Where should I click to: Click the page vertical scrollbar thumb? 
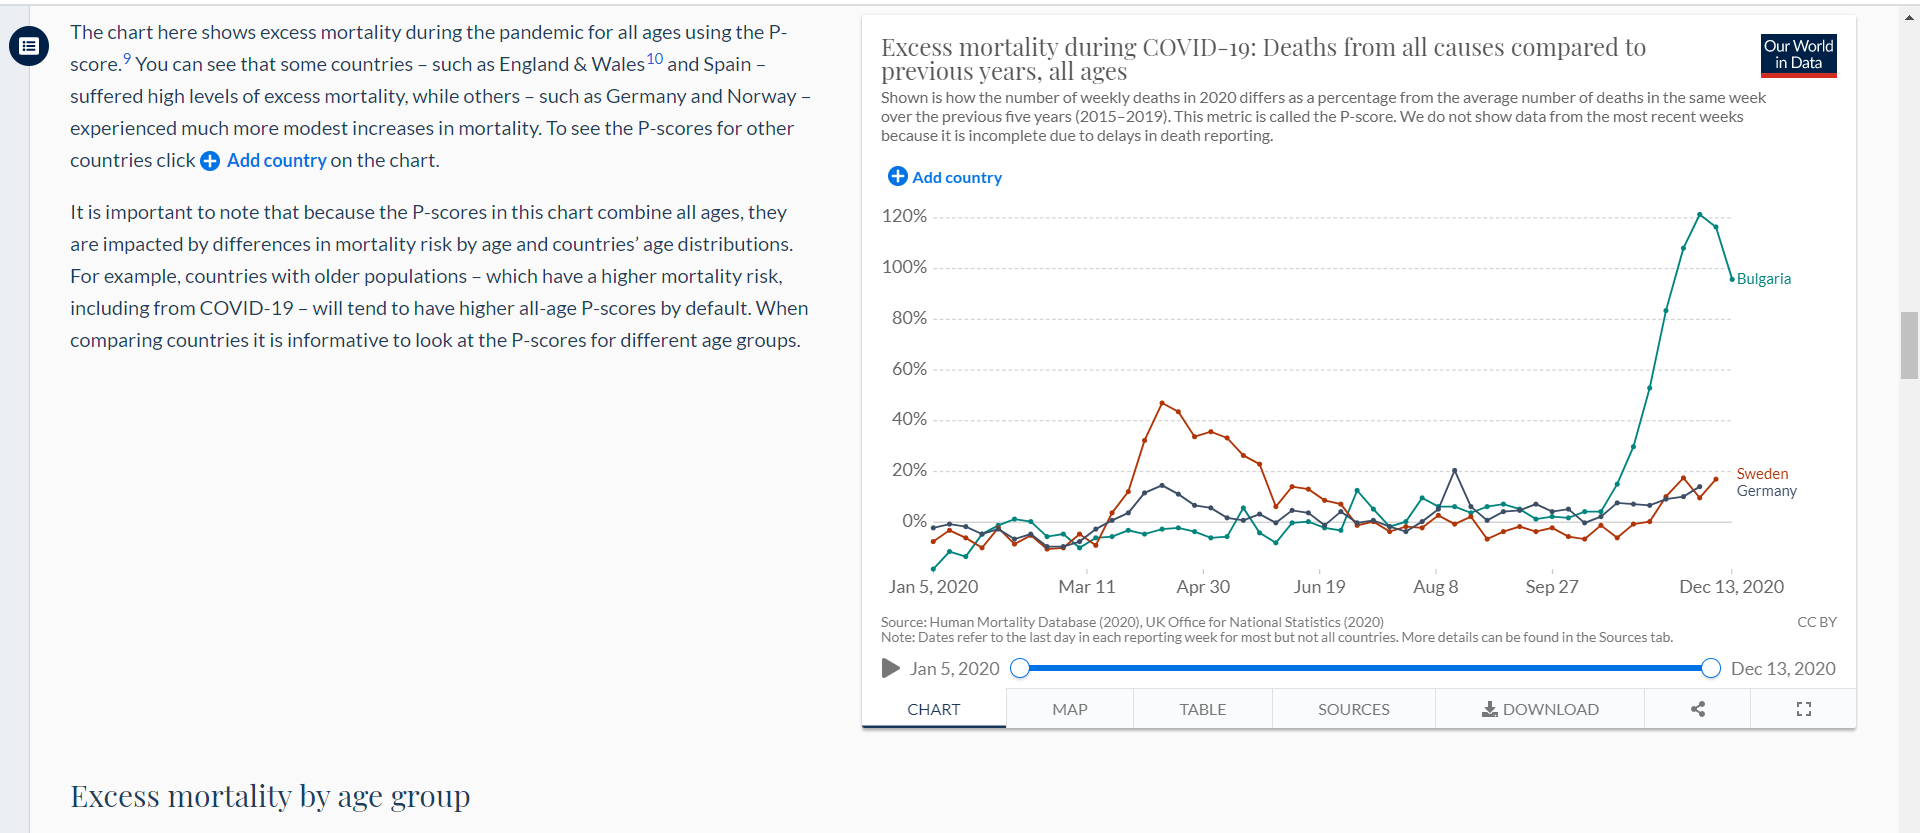tap(1909, 345)
